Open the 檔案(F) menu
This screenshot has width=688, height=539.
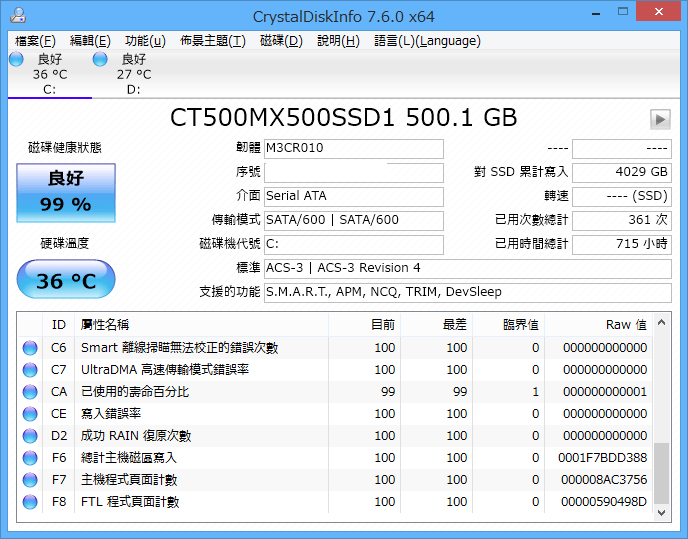point(35,41)
